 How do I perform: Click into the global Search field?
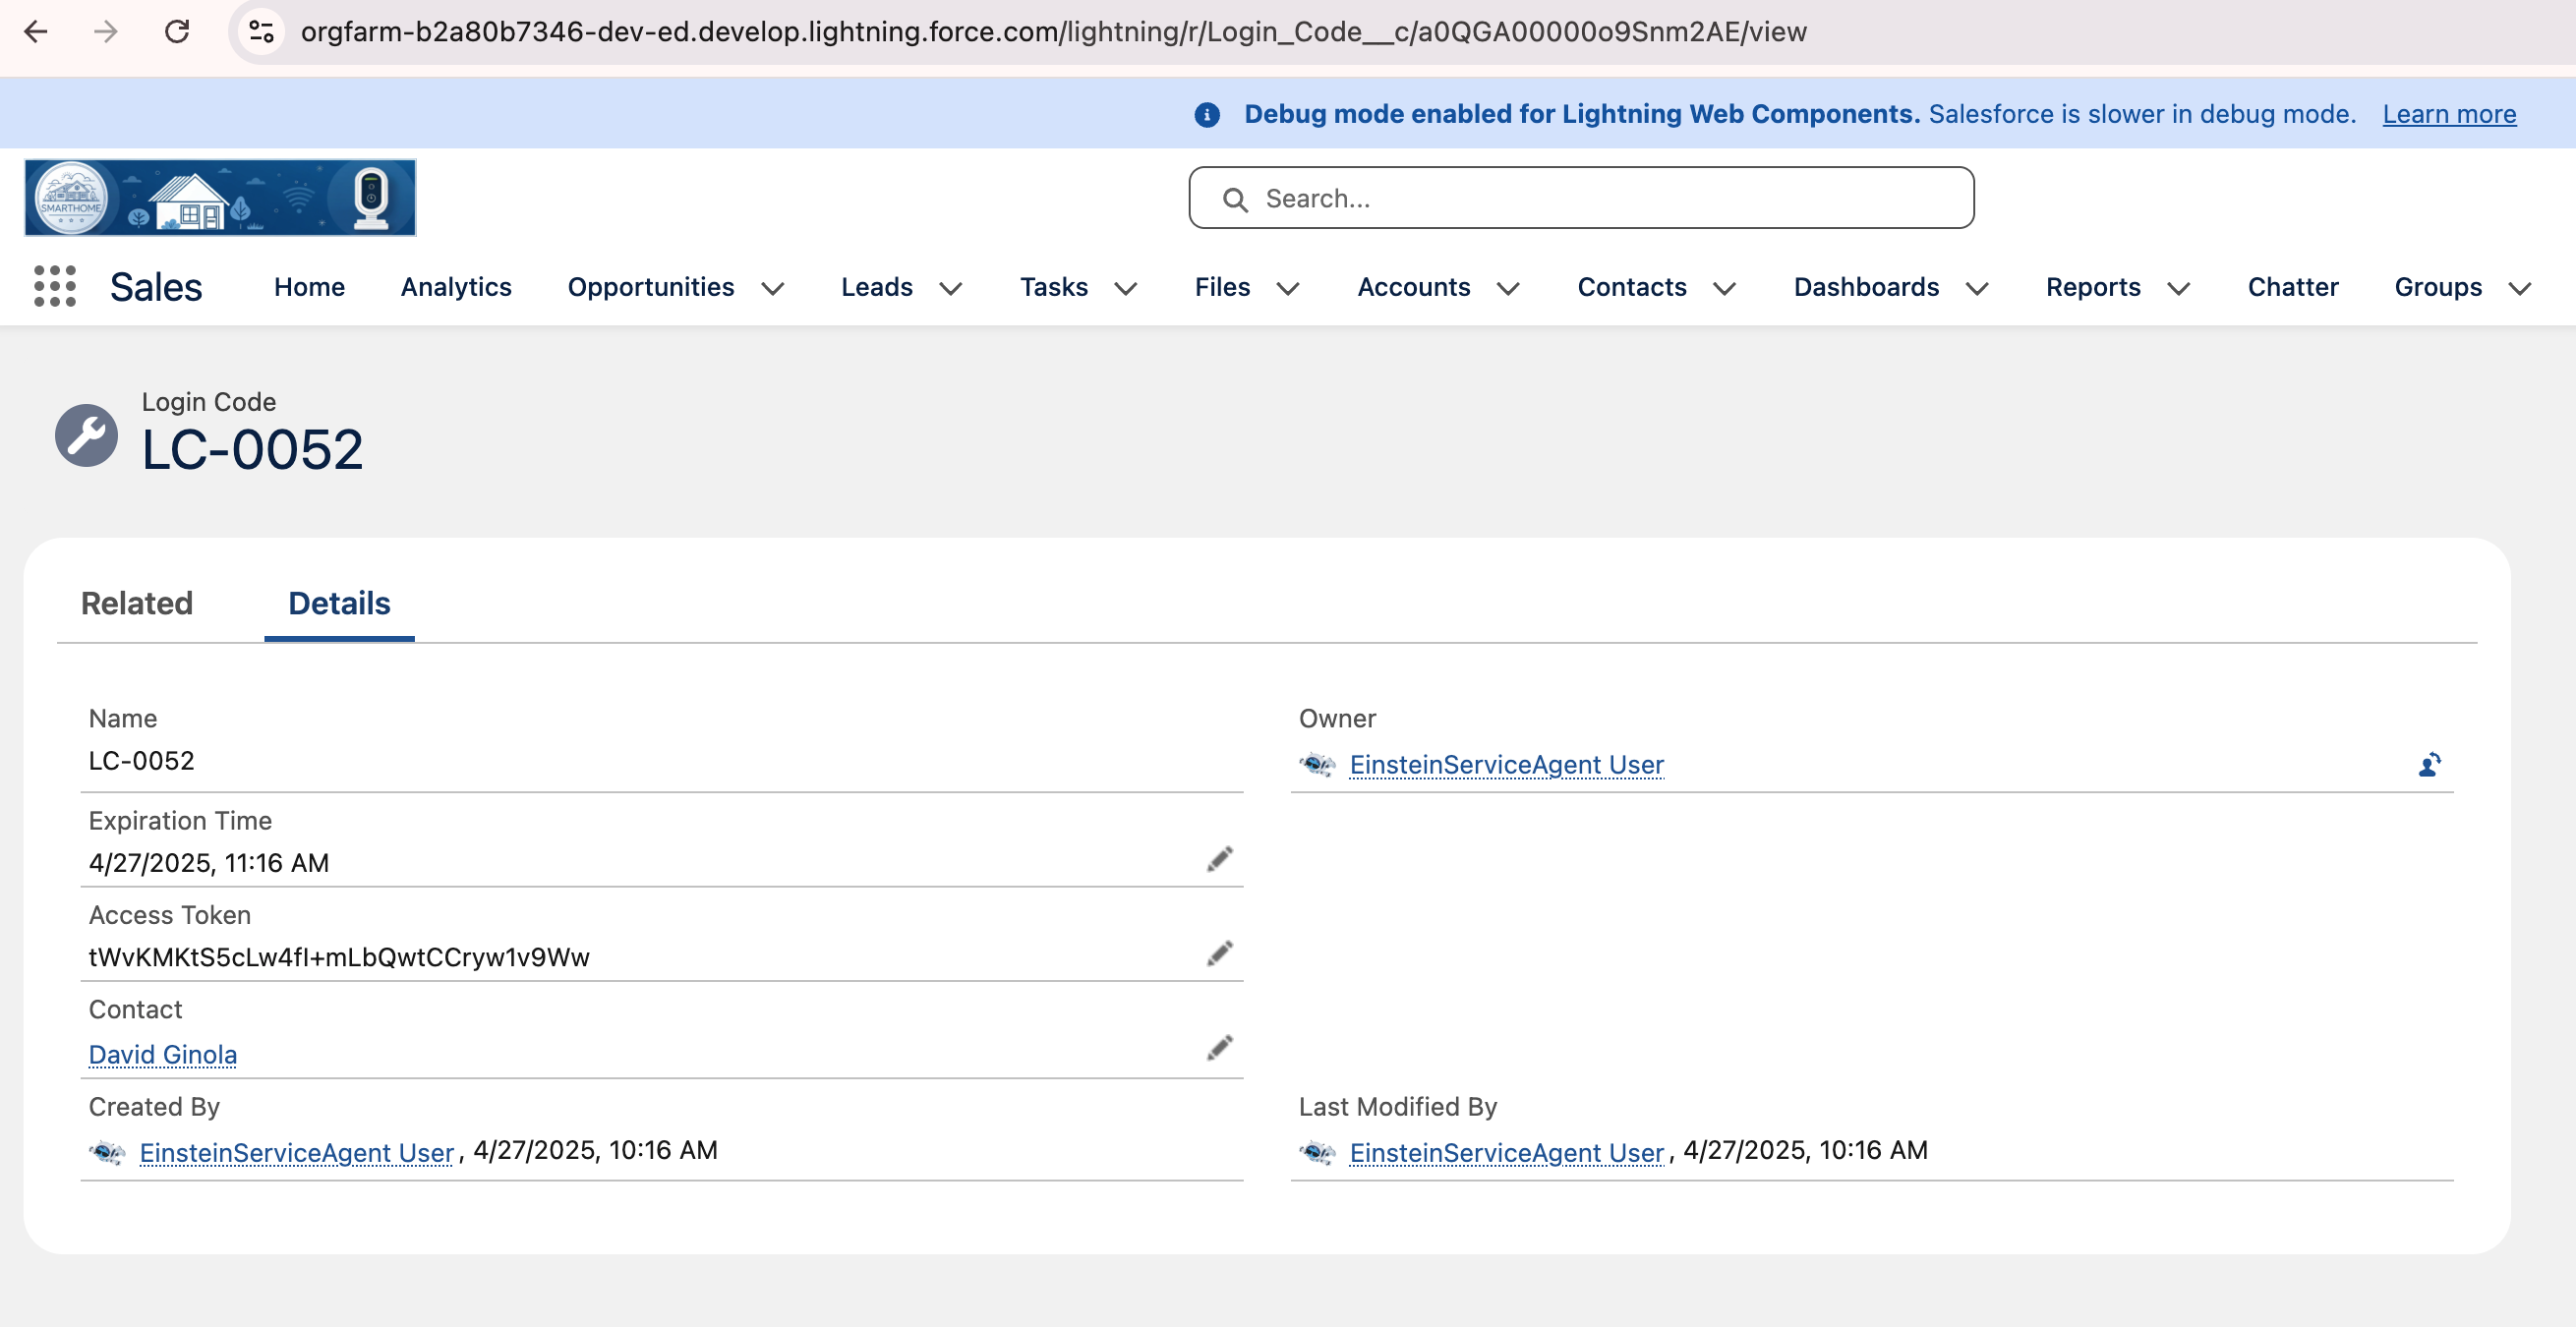1580,199
